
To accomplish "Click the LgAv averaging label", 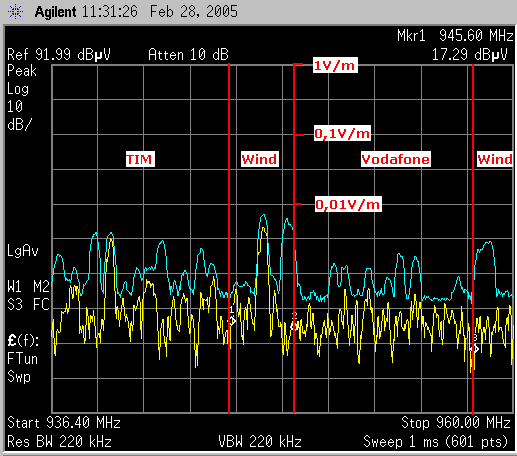I will pyautogui.click(x=23, y=251).
